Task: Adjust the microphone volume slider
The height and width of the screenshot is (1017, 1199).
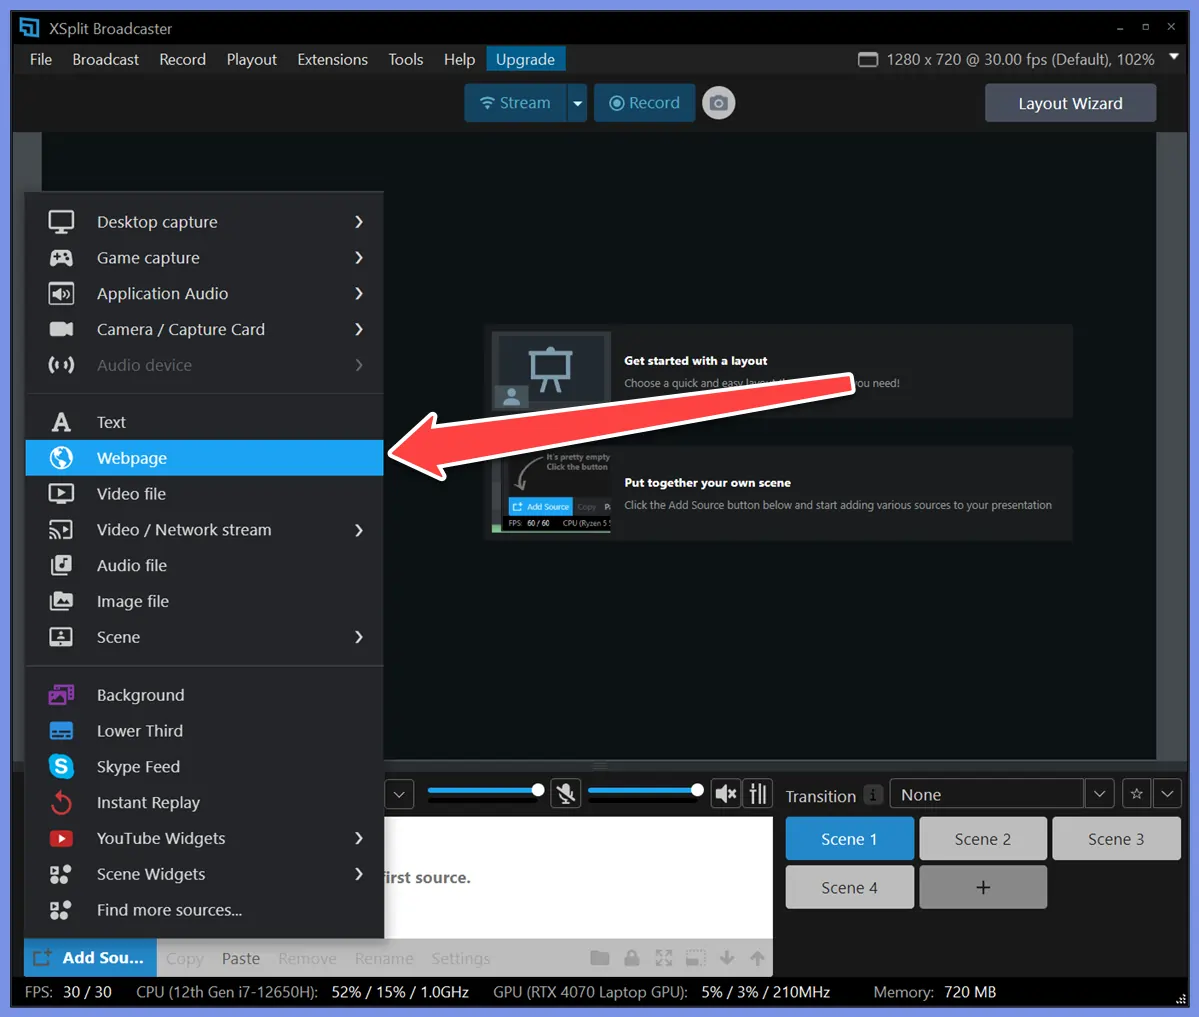Action: point(537,789)
